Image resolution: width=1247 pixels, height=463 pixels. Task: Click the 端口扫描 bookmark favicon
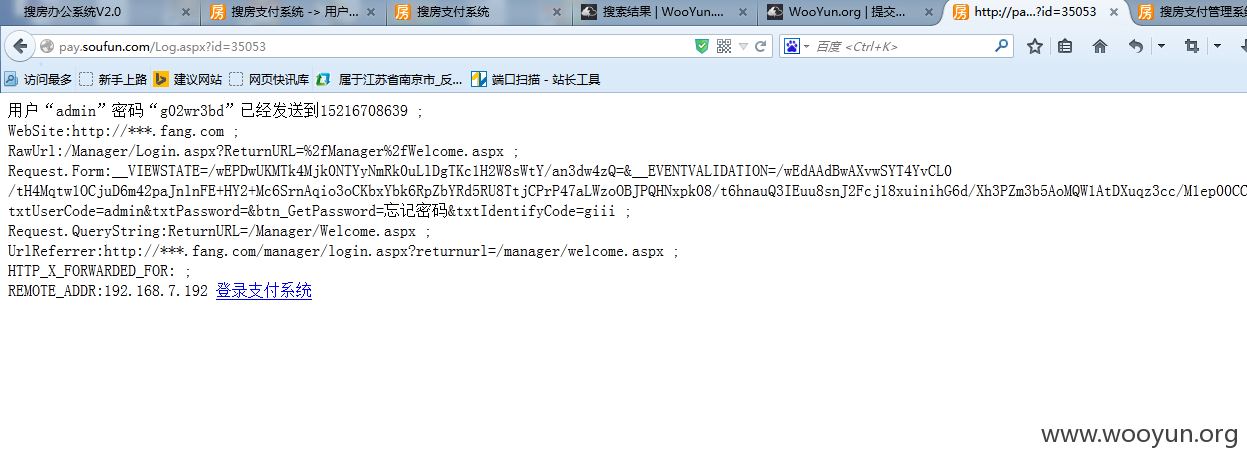coord(479,79)
